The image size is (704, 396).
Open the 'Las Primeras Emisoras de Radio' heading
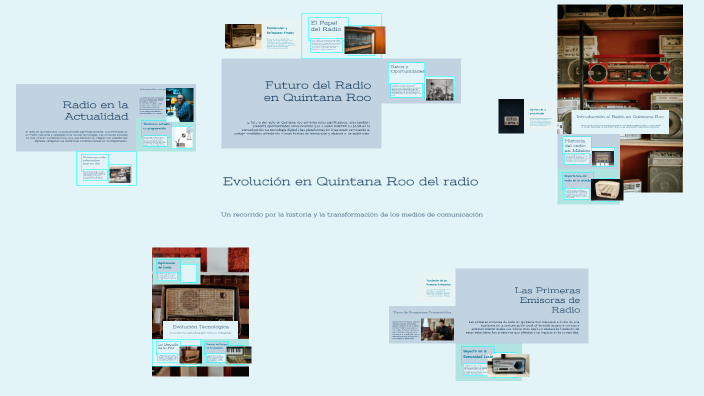547,300
